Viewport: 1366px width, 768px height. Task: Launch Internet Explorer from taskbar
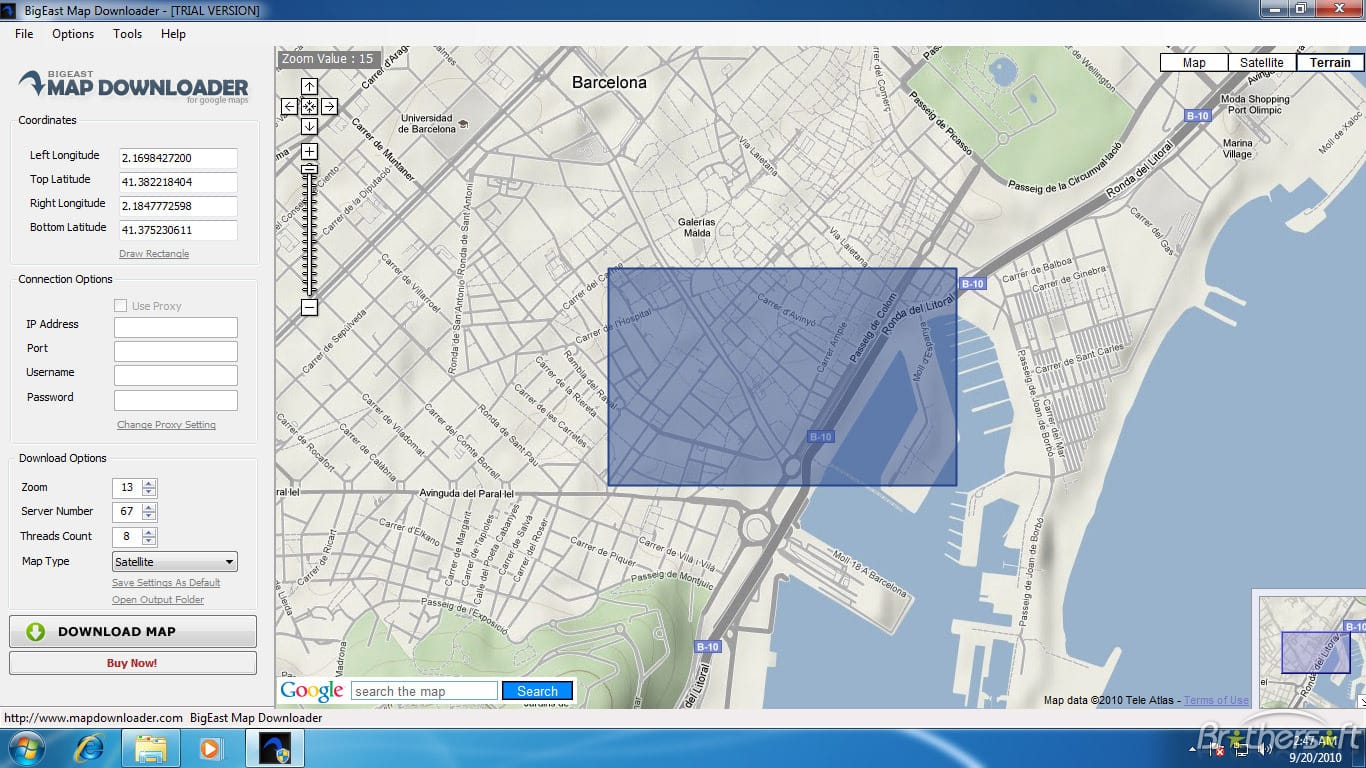pyautogui.click(x=89, y=748)
